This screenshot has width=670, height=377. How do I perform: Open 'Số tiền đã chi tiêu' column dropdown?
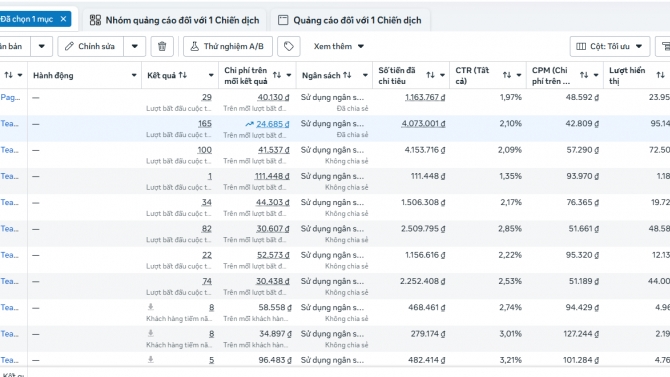tap(442, 75)
